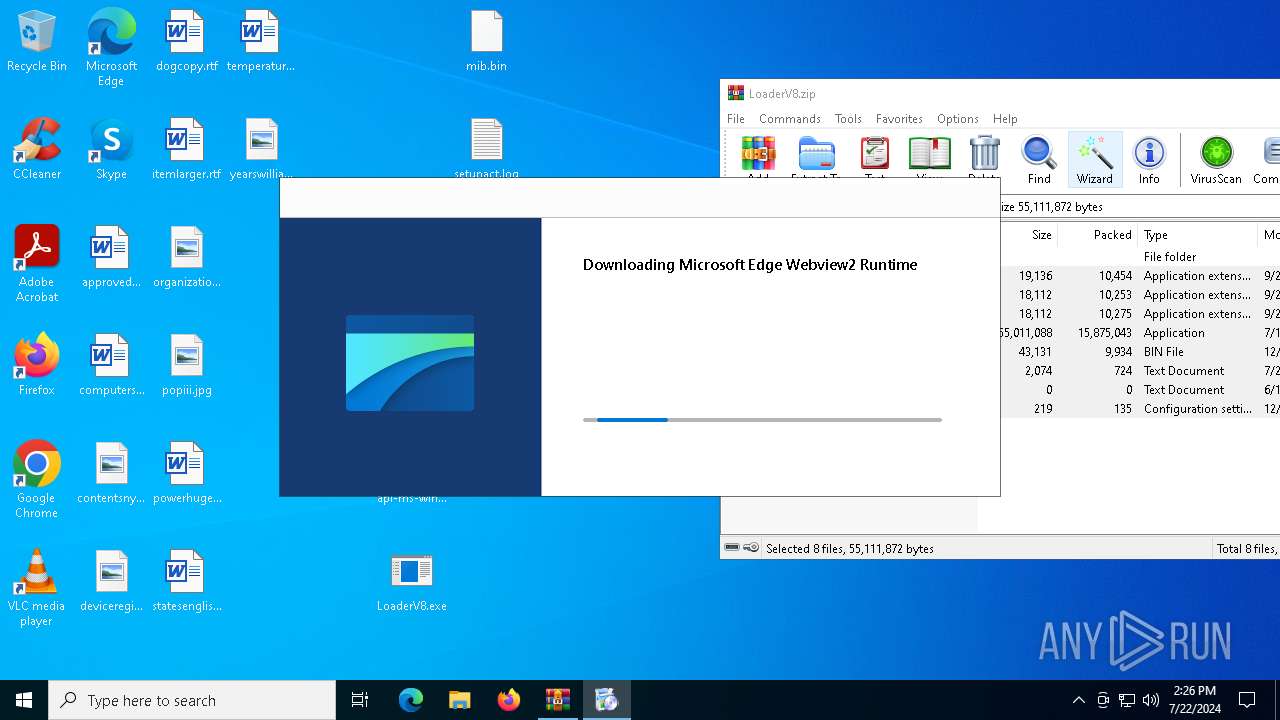Viewport: 1280px width, 720px height.
Task: Open VLC media player shortcut
Action: 37,588
